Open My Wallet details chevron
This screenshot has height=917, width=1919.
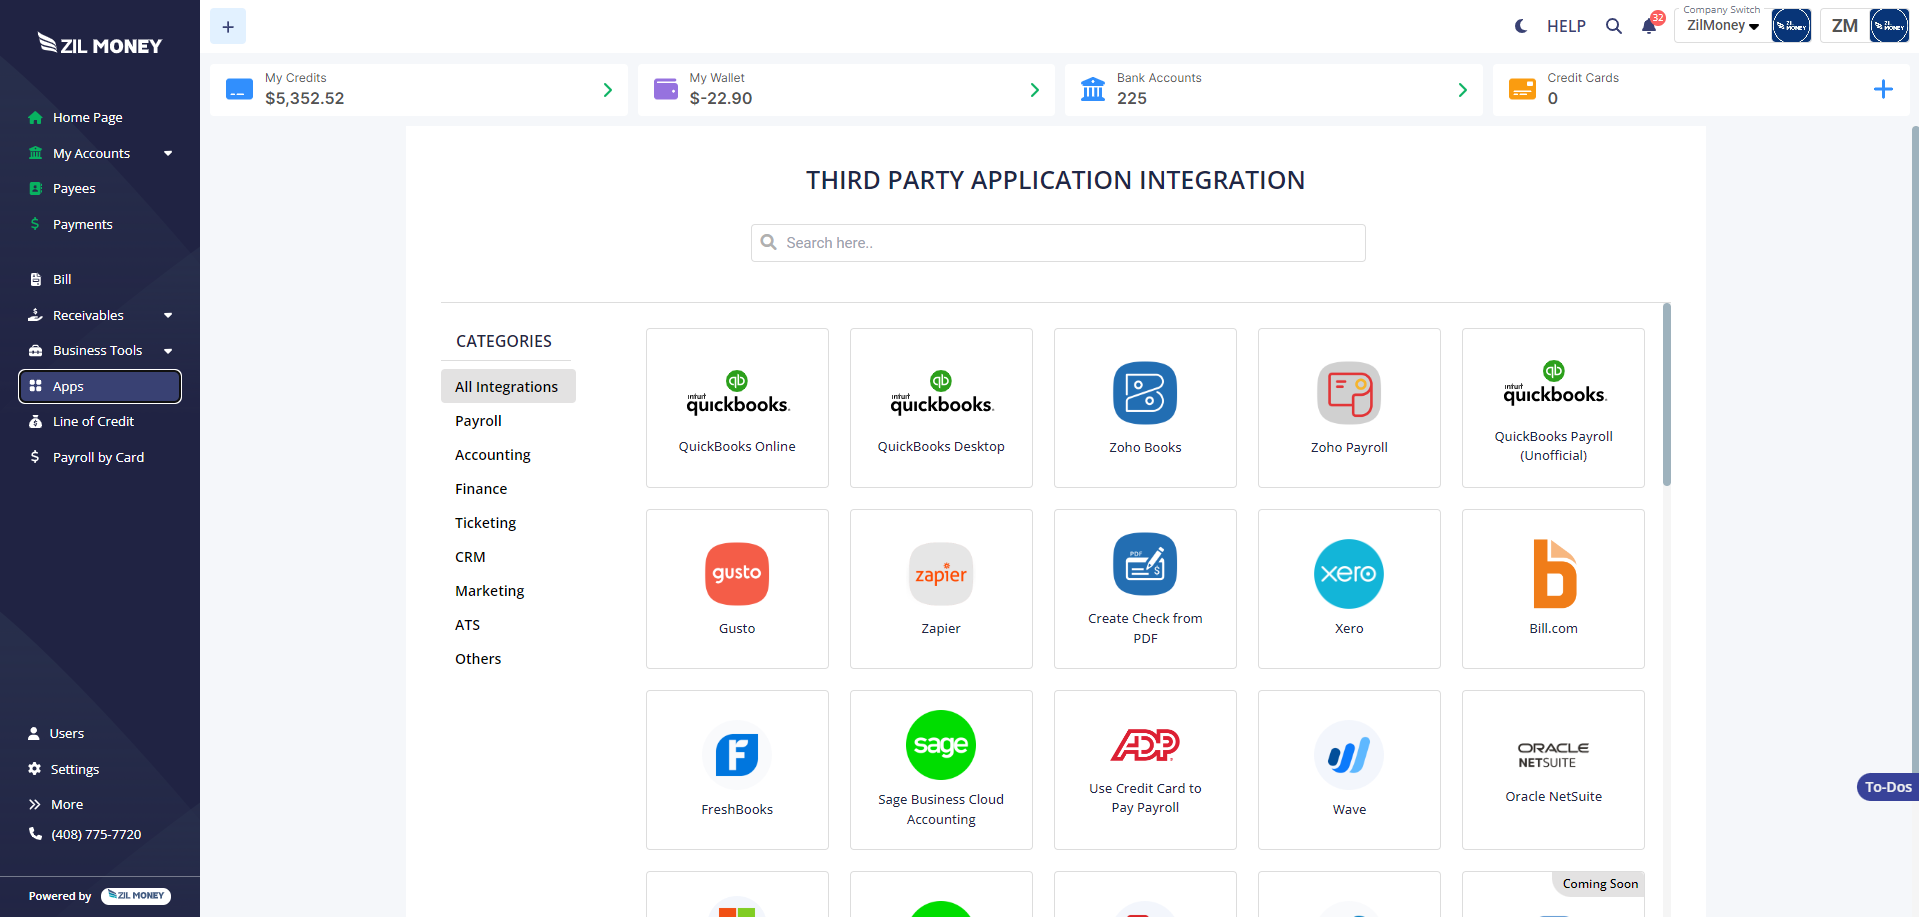point(1034,90)
